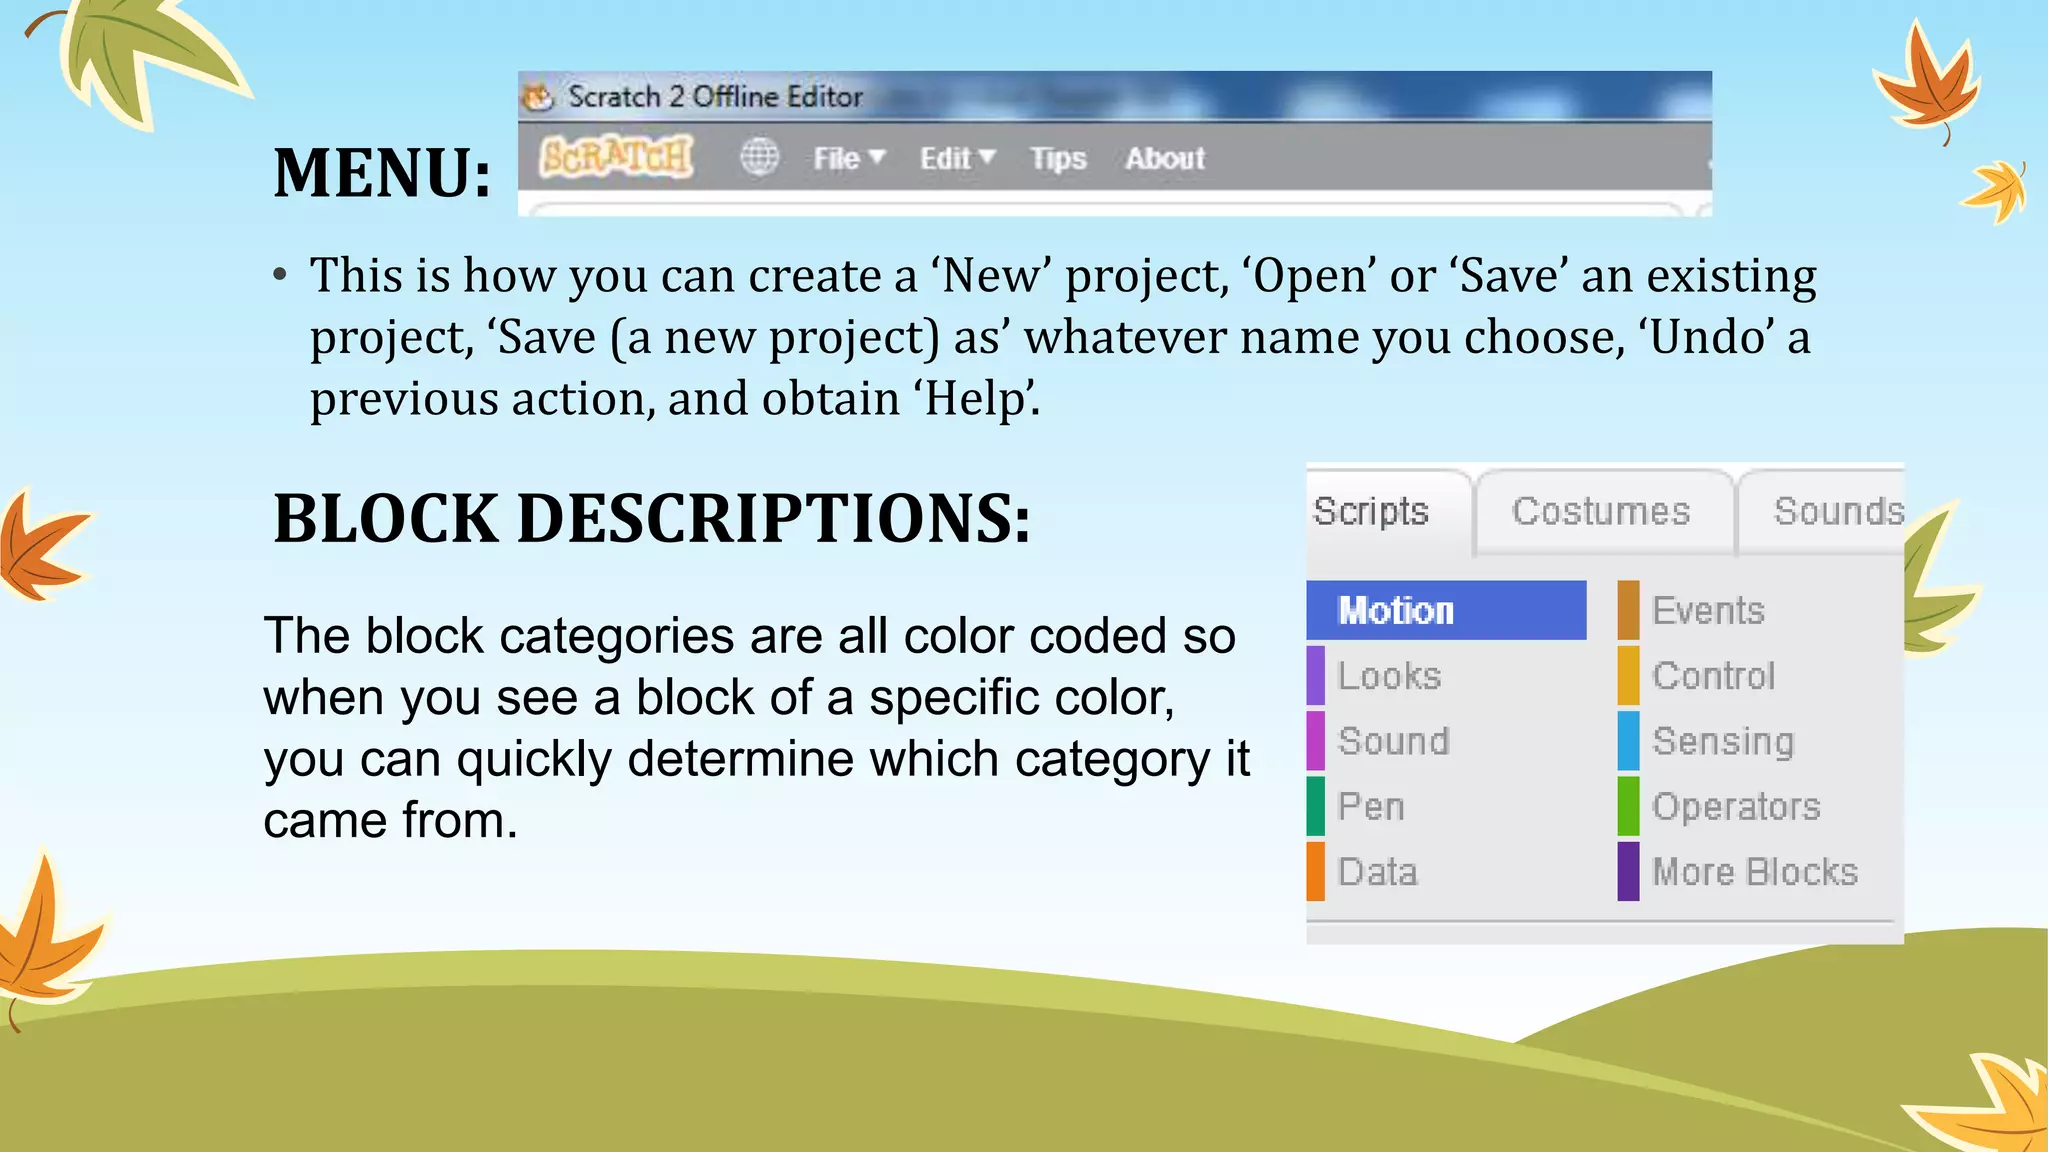Select the Motion block category

[x=1446, y=610]
